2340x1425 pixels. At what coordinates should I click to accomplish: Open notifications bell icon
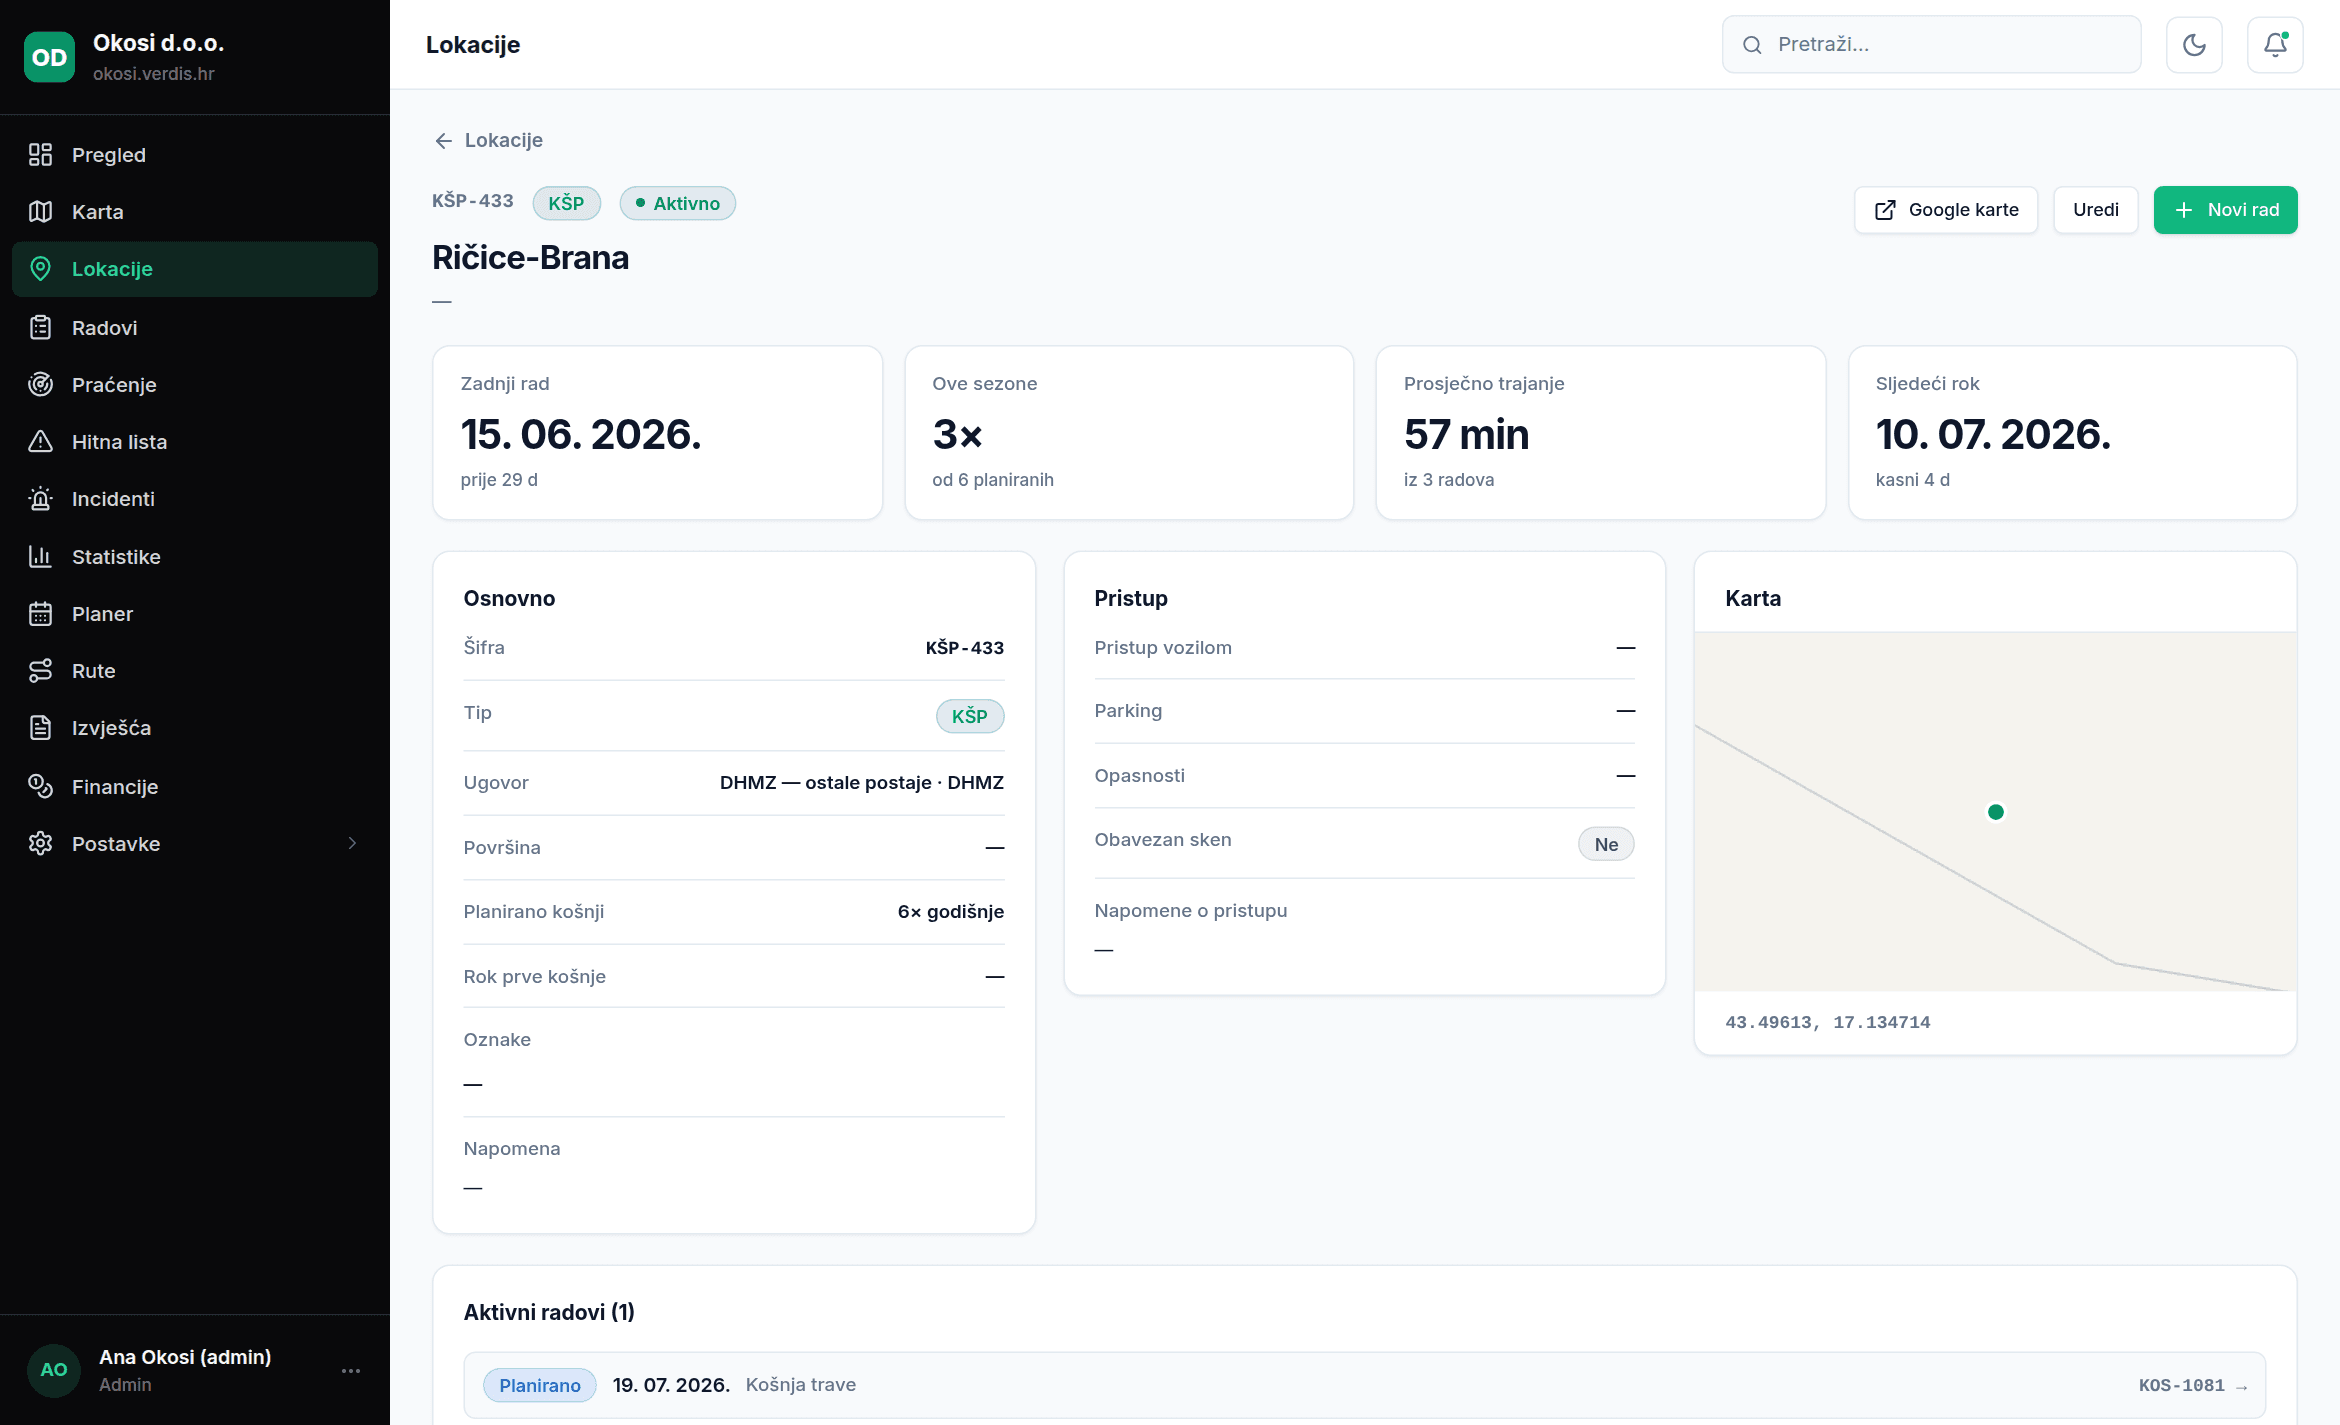click(x=2275, y=45)
